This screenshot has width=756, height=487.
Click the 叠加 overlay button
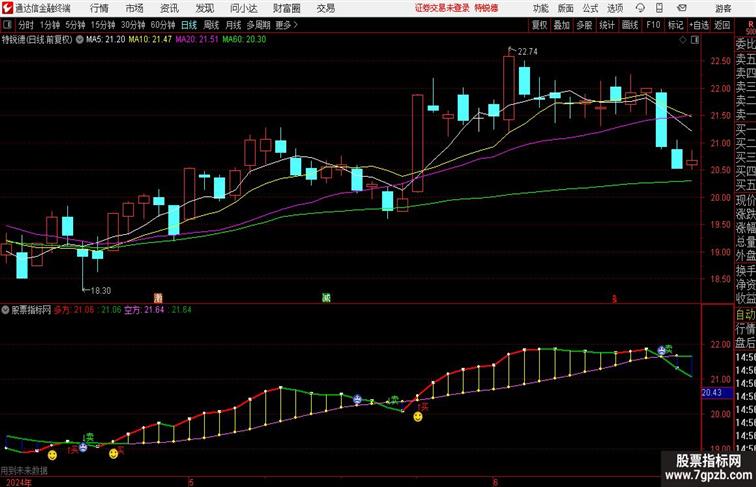tap(562, 25)
